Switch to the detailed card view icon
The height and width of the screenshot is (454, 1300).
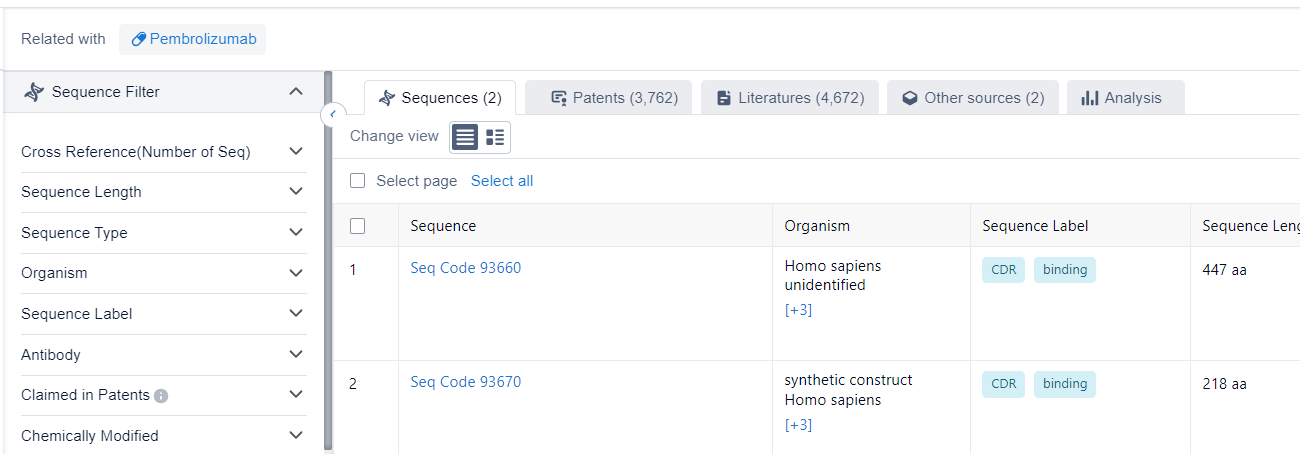[x=495, y=137]
